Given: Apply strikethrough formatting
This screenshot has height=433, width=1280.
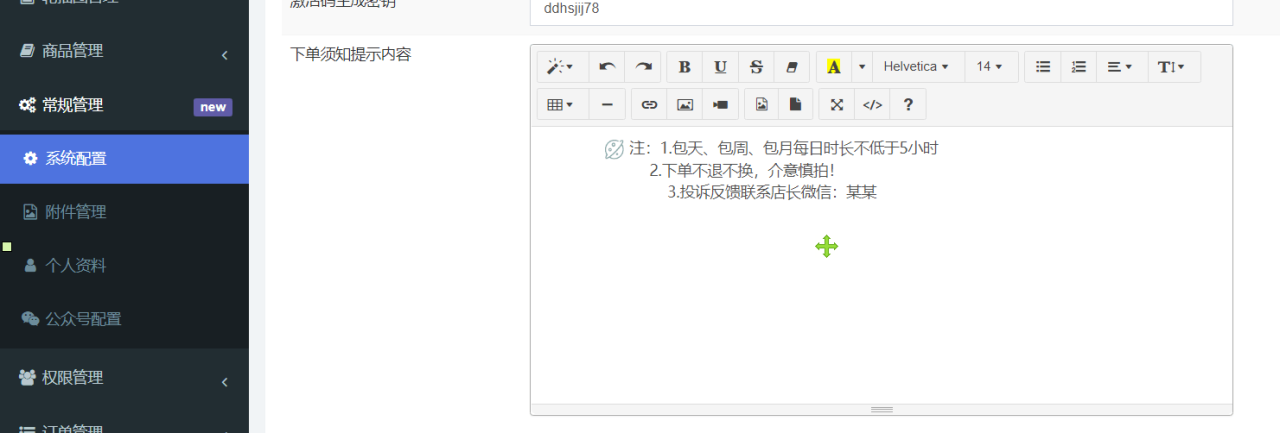Looking at the screenshot, I should point(756,67).
